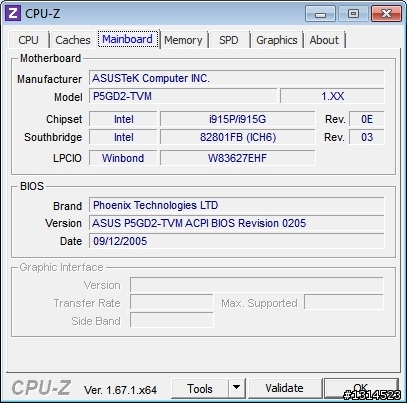This screenshot has height=403, width=407.
Task: Click the Southbridge vendor Intel field
Action: coord(123,137)
